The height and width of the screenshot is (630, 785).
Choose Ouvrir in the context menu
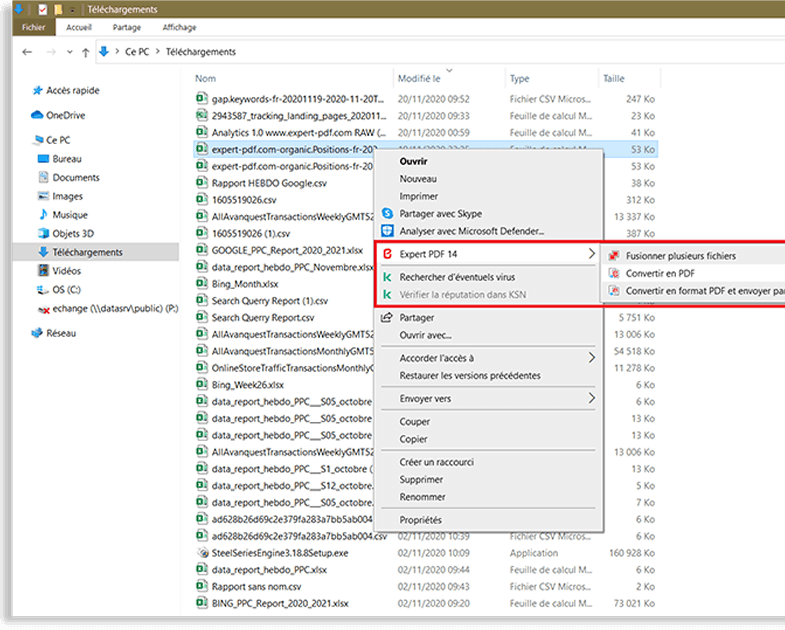point(414,161)
